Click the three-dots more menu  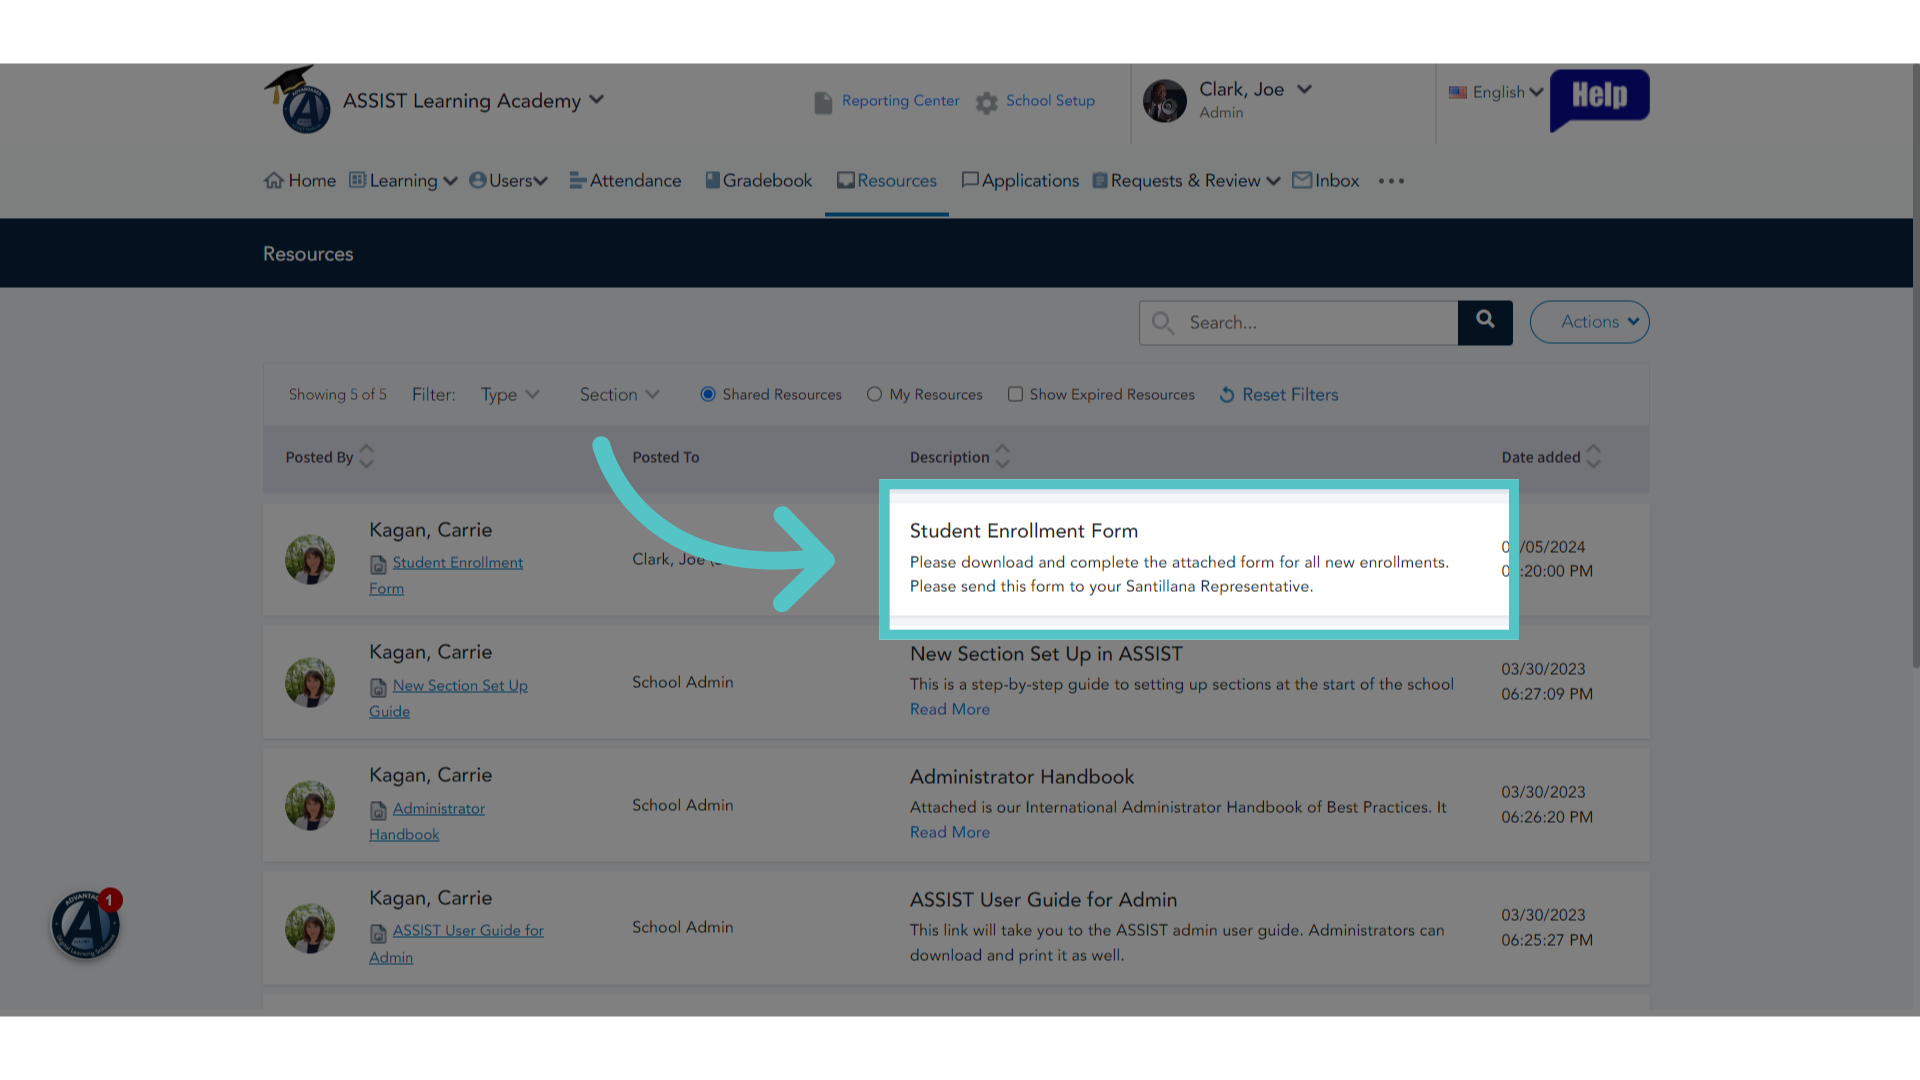coord(1391,181)
